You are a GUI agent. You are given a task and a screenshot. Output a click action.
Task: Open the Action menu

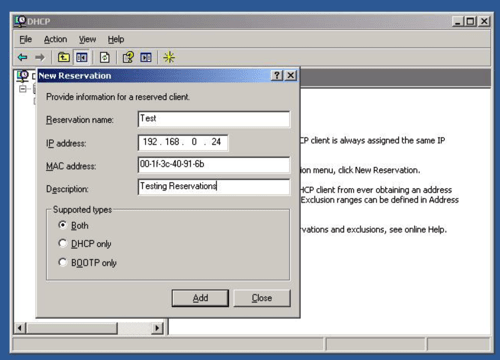pos(55,39)
